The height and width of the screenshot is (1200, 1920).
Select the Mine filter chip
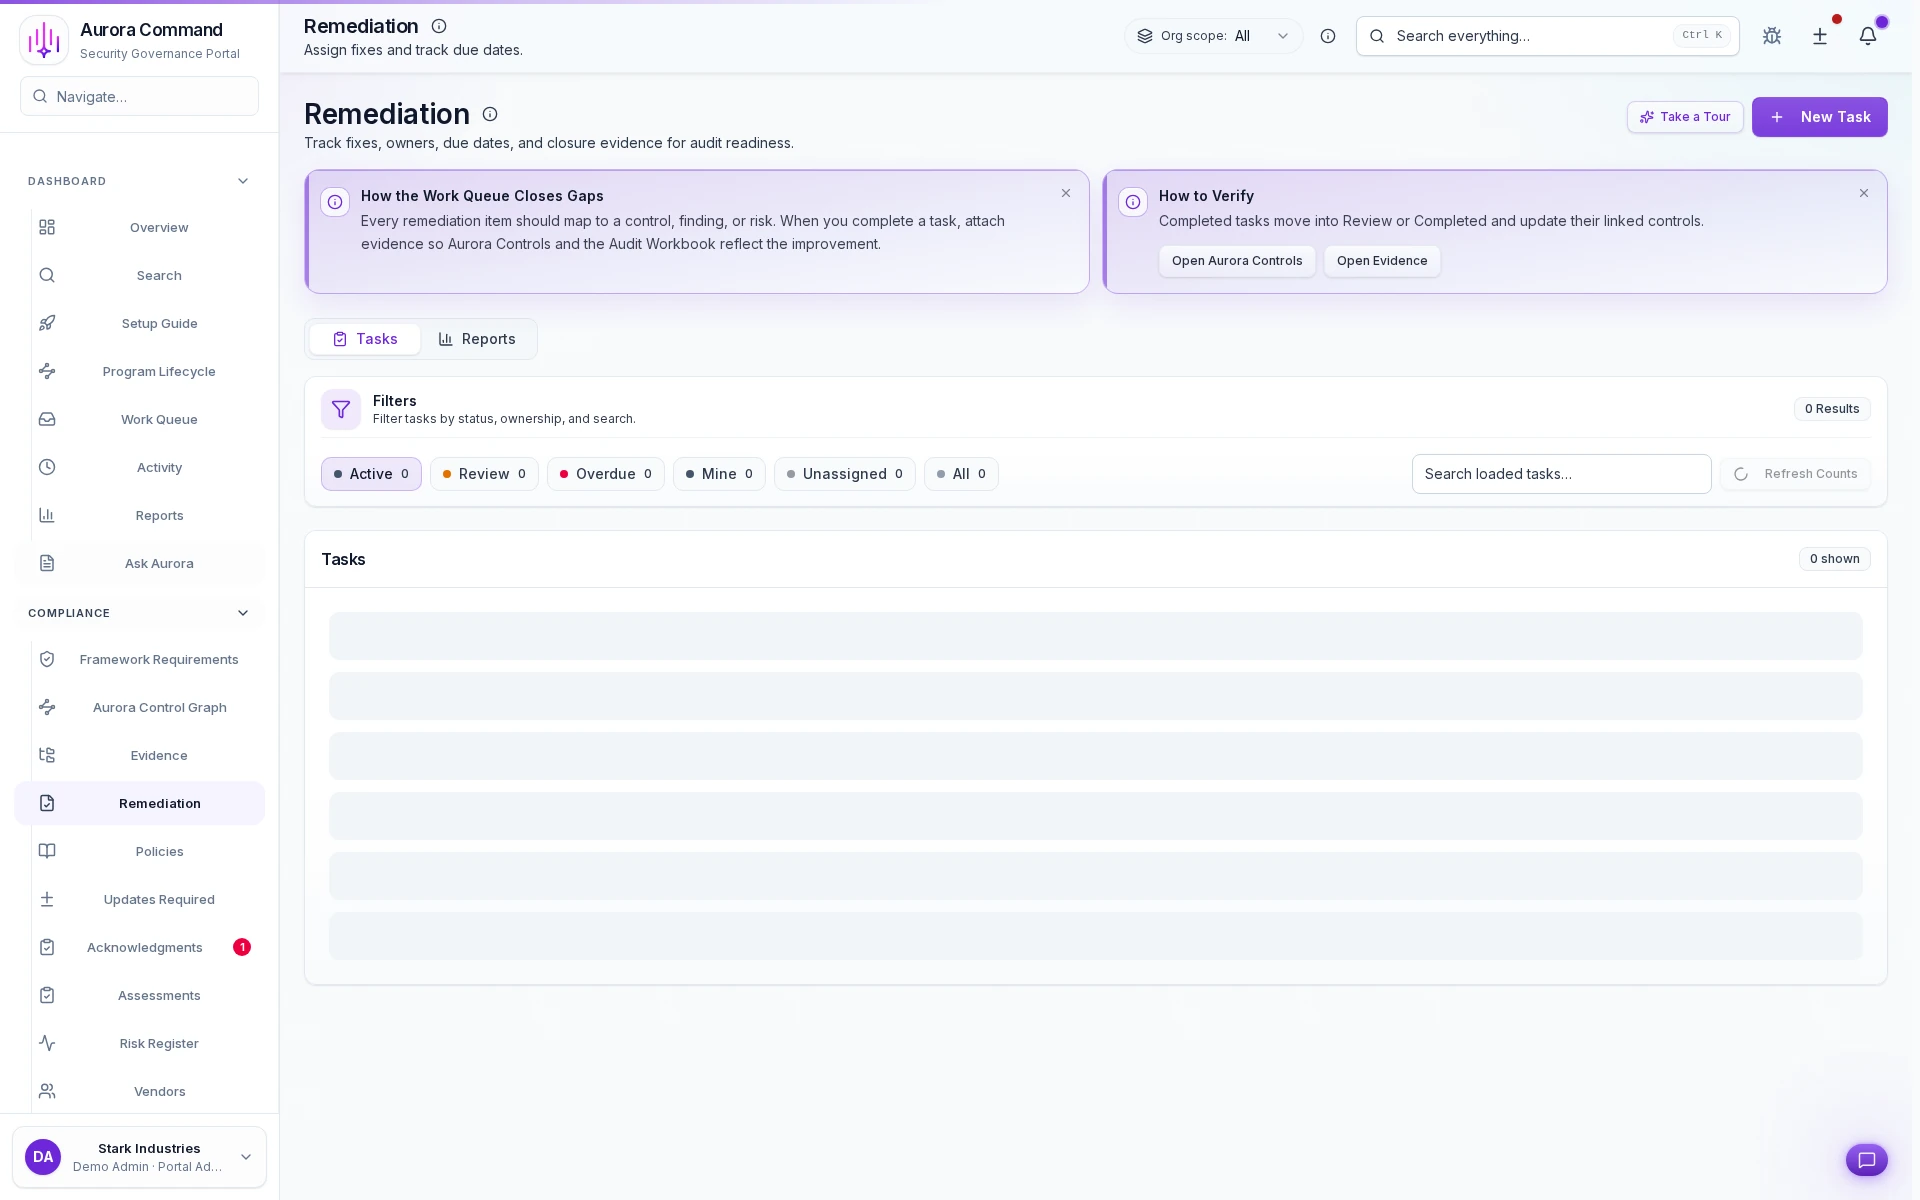(718, 474)
